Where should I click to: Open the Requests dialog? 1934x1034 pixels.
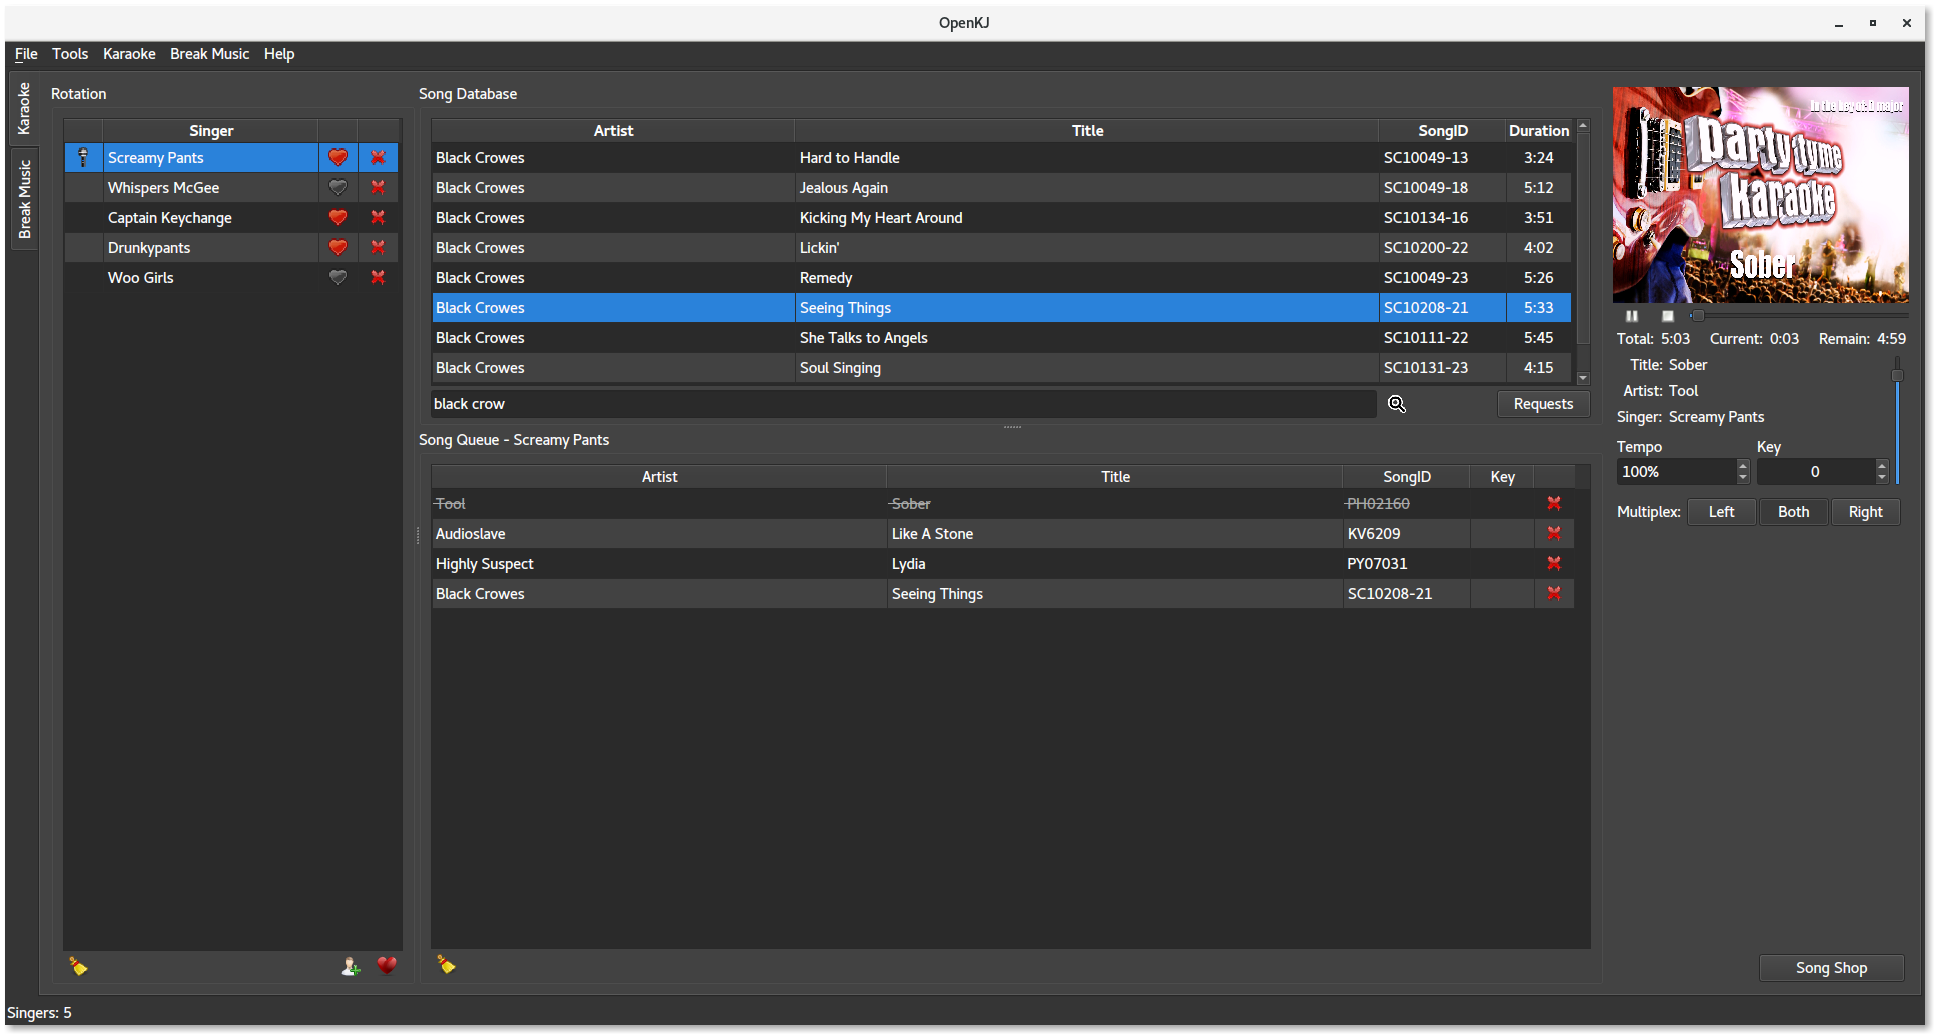click(x=1543, y=404)
